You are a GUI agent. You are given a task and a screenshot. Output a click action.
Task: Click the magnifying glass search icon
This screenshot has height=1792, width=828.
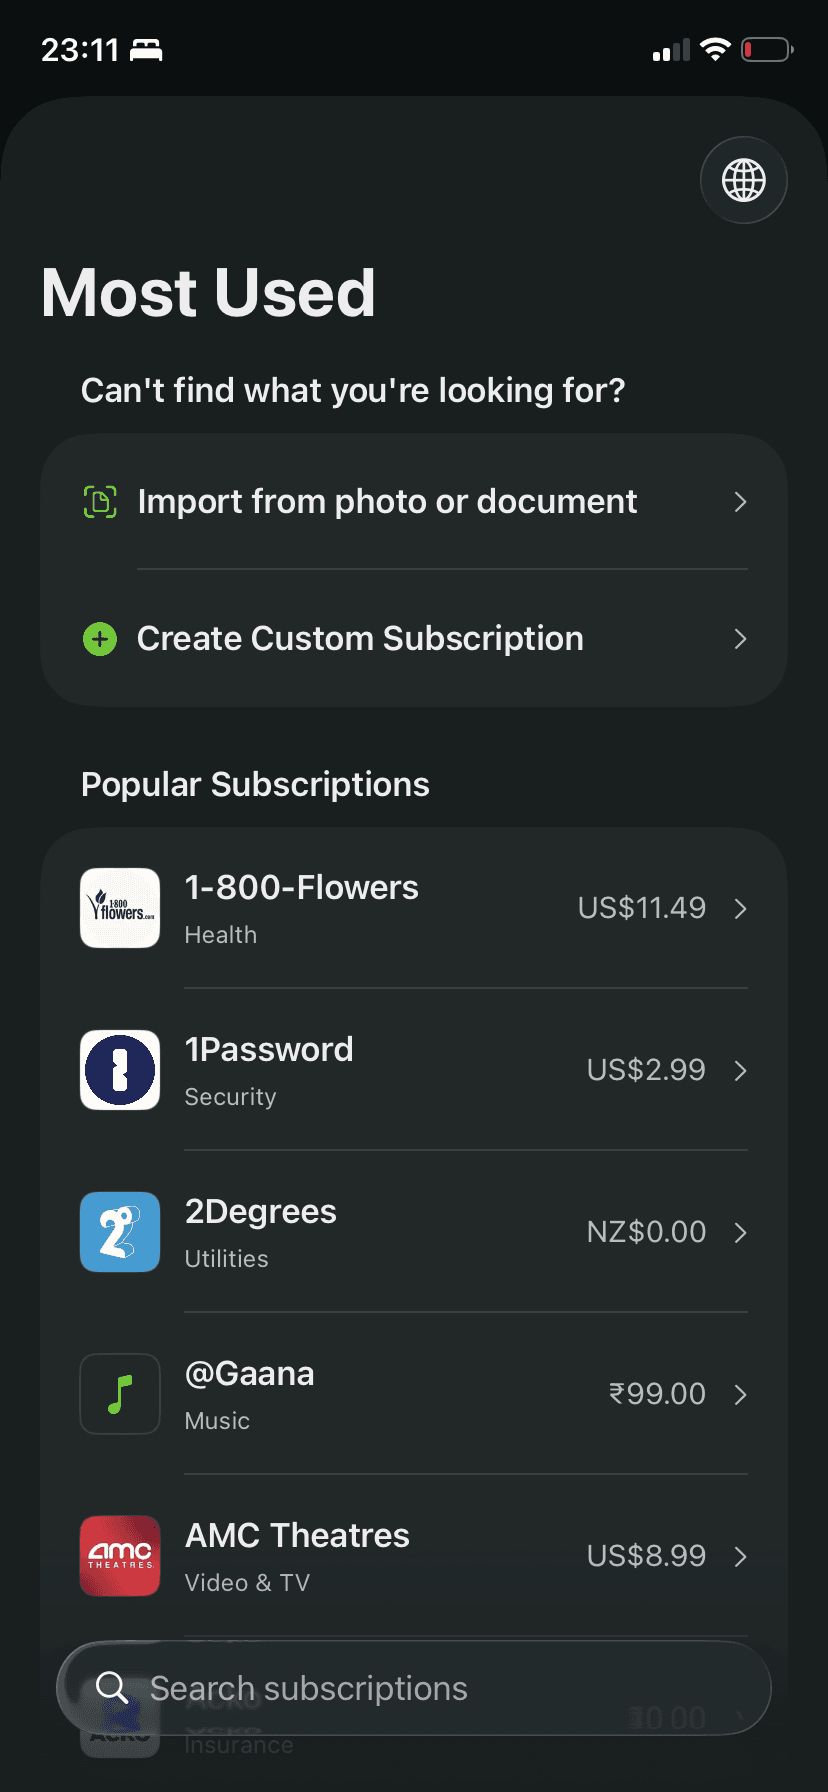(111, 1688)
